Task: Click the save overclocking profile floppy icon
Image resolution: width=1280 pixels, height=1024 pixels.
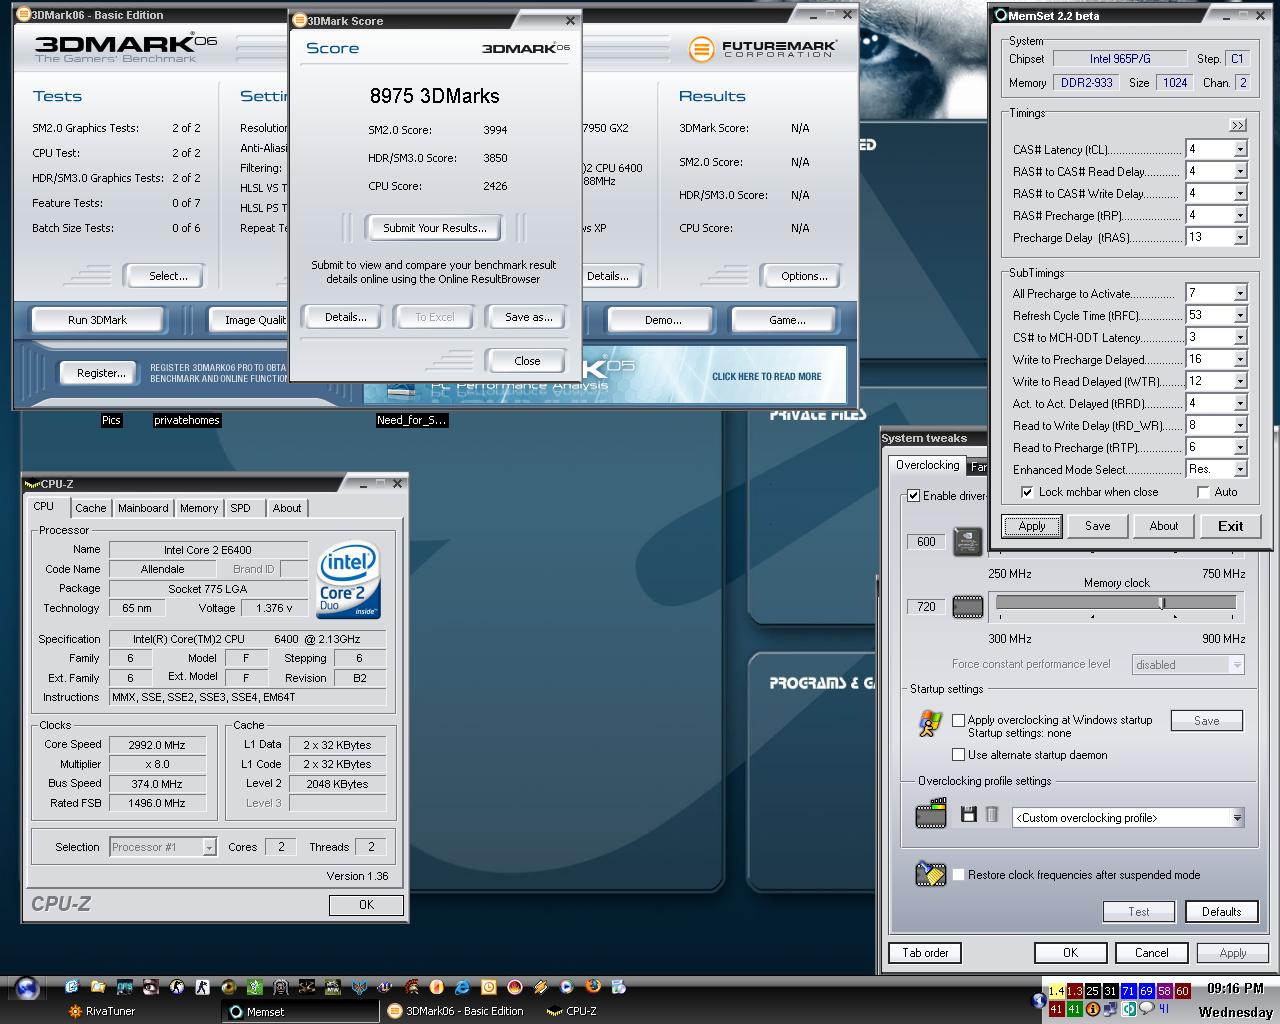Action: point(968,815)
